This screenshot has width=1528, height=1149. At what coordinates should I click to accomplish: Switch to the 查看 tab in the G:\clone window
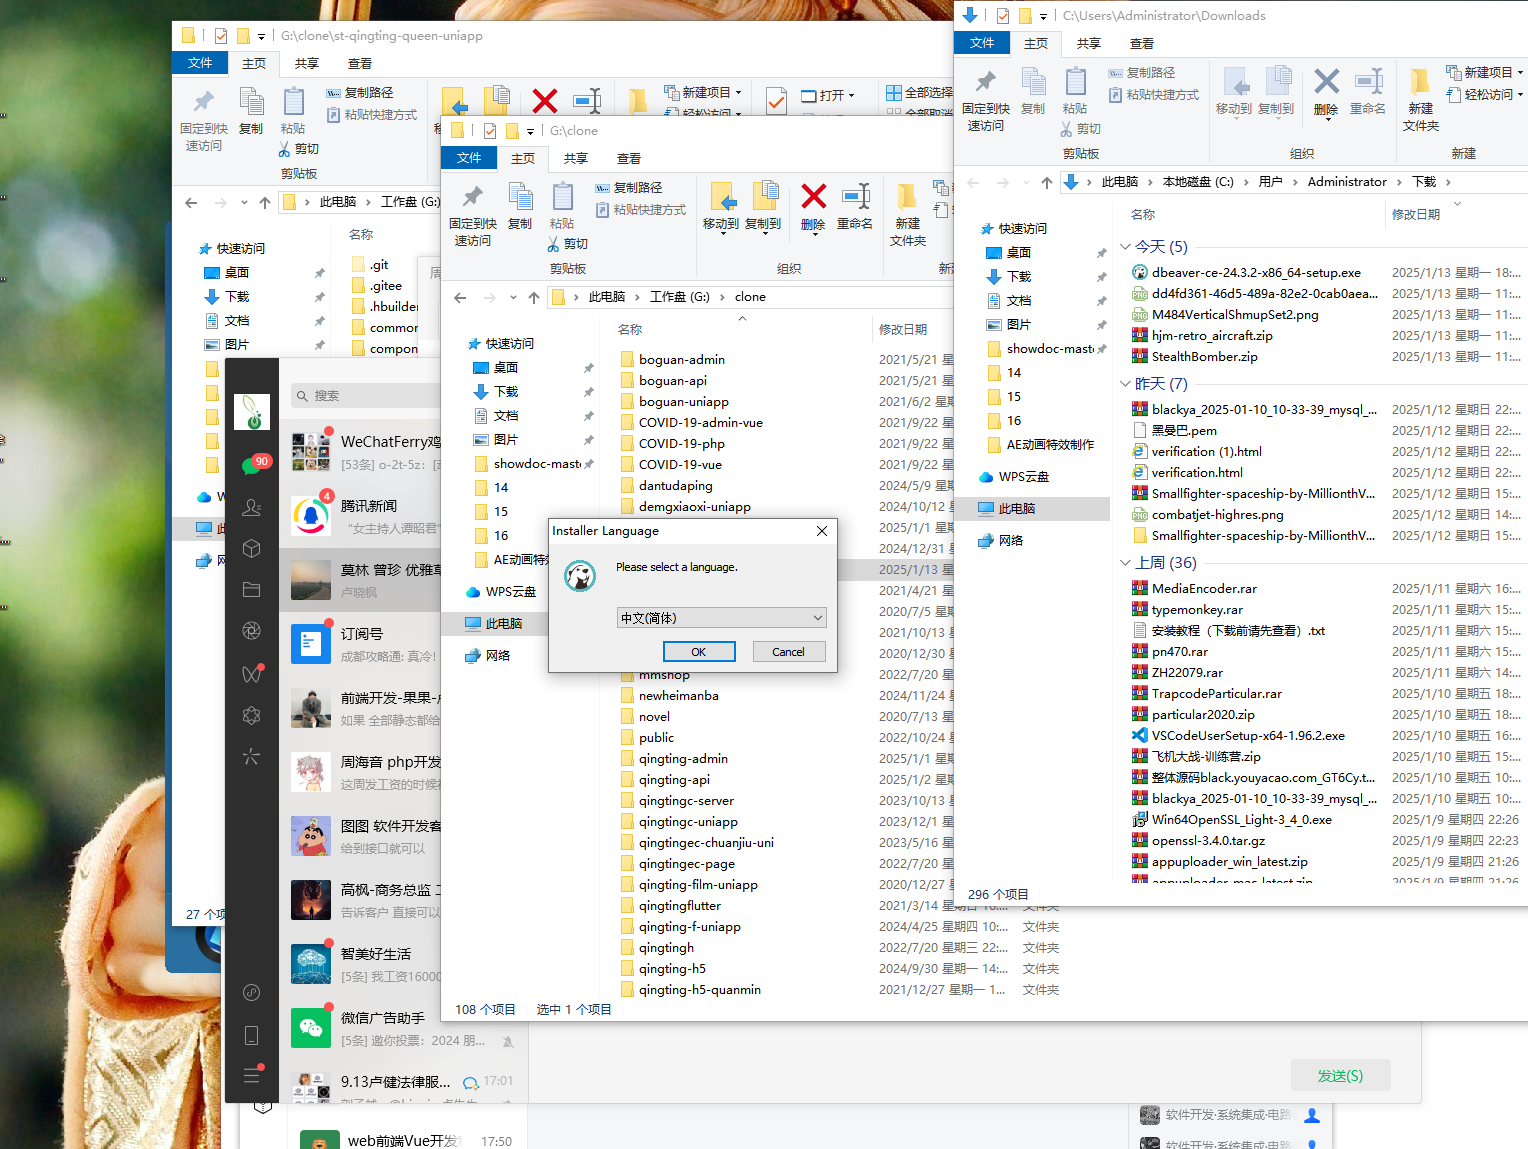[x=629, y=158]
